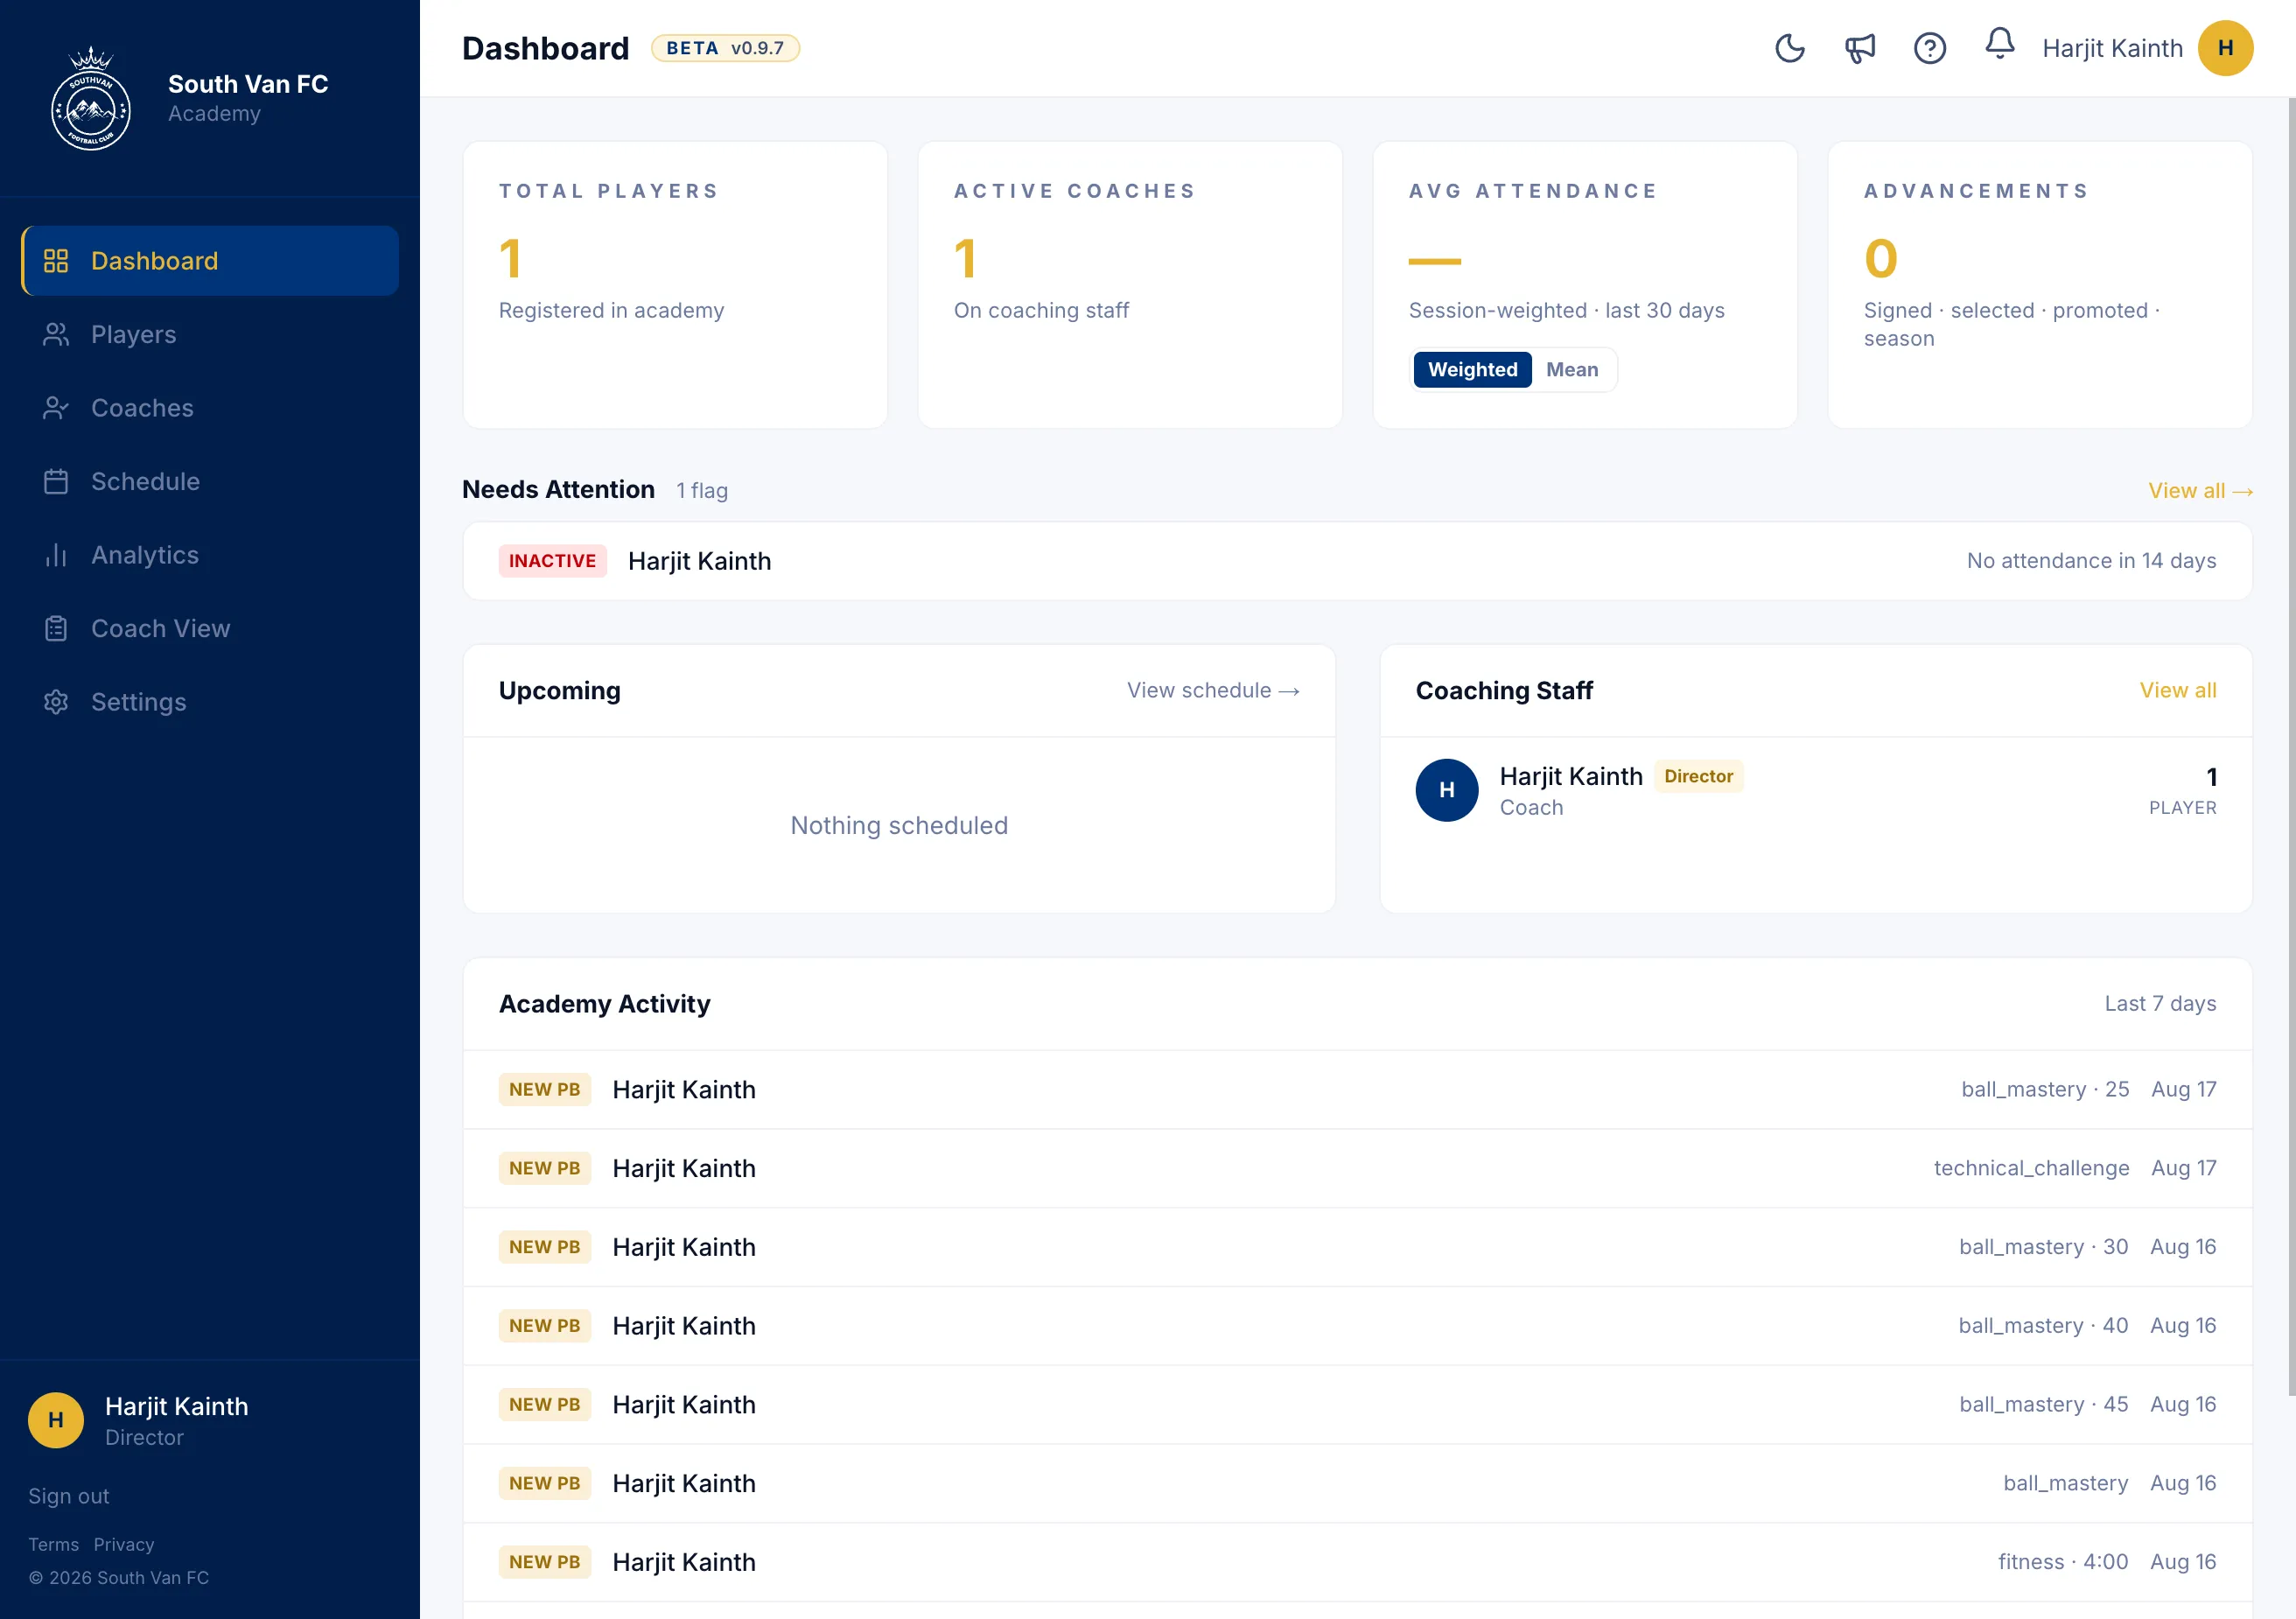Screen dimensions: 2296x1619
Task: Open notifications with the bell icon
Action: (1999, 44)
